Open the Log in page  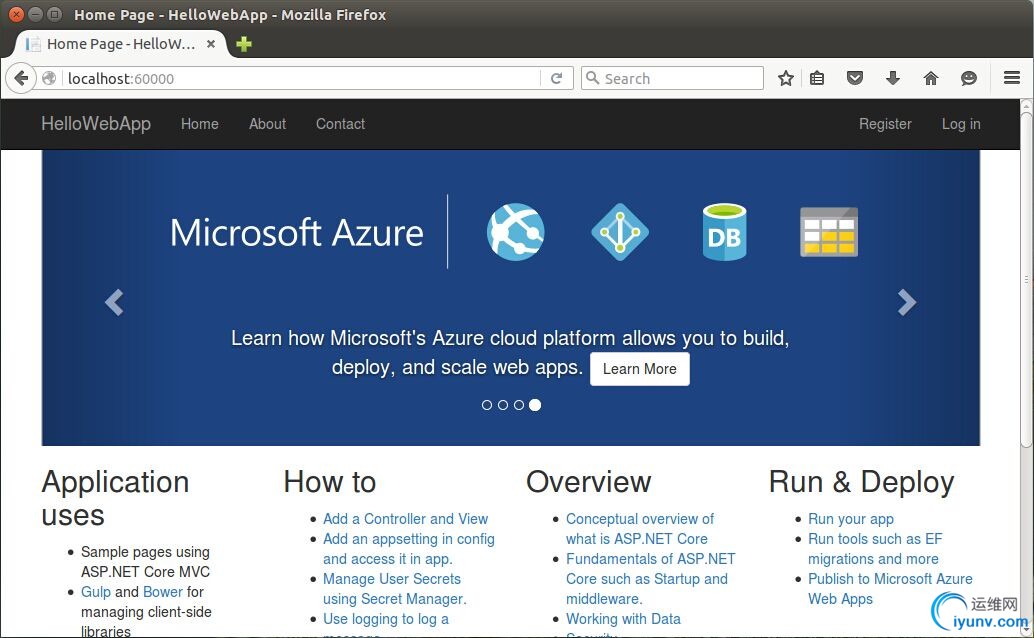coord(961,124)
